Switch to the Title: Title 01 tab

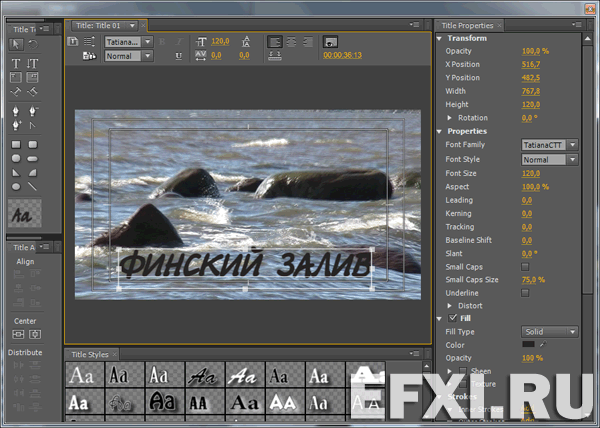coord(98,26)
